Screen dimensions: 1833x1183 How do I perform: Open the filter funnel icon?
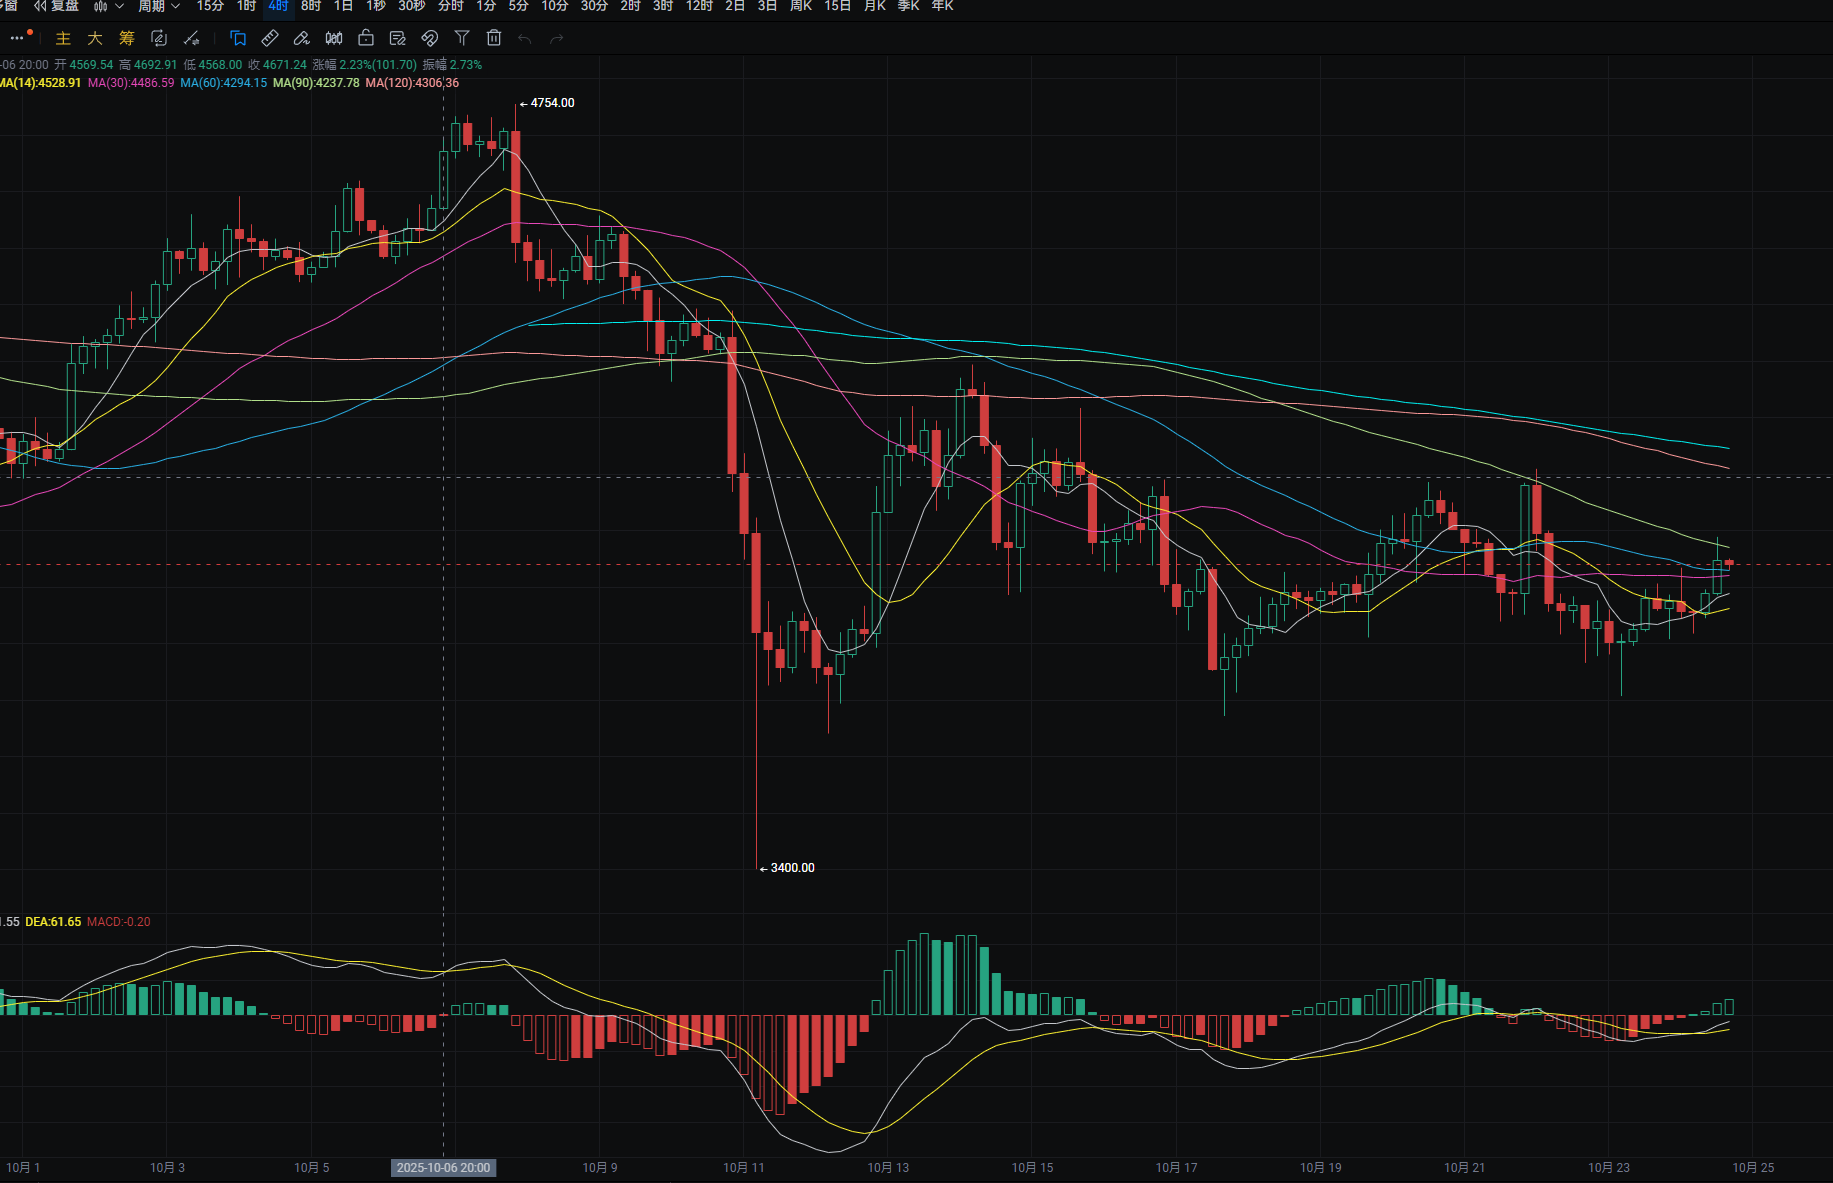click(x=462, y=38)
